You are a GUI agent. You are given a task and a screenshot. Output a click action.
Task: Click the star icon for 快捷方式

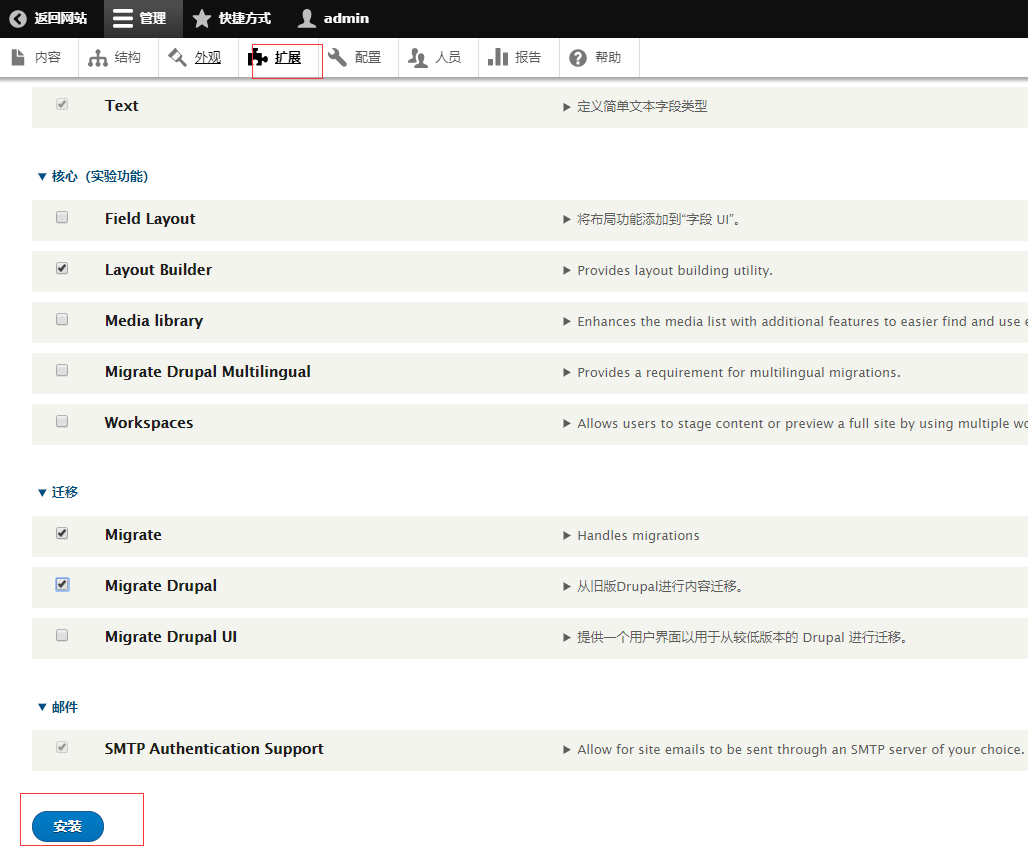click(x=202, y=19)
